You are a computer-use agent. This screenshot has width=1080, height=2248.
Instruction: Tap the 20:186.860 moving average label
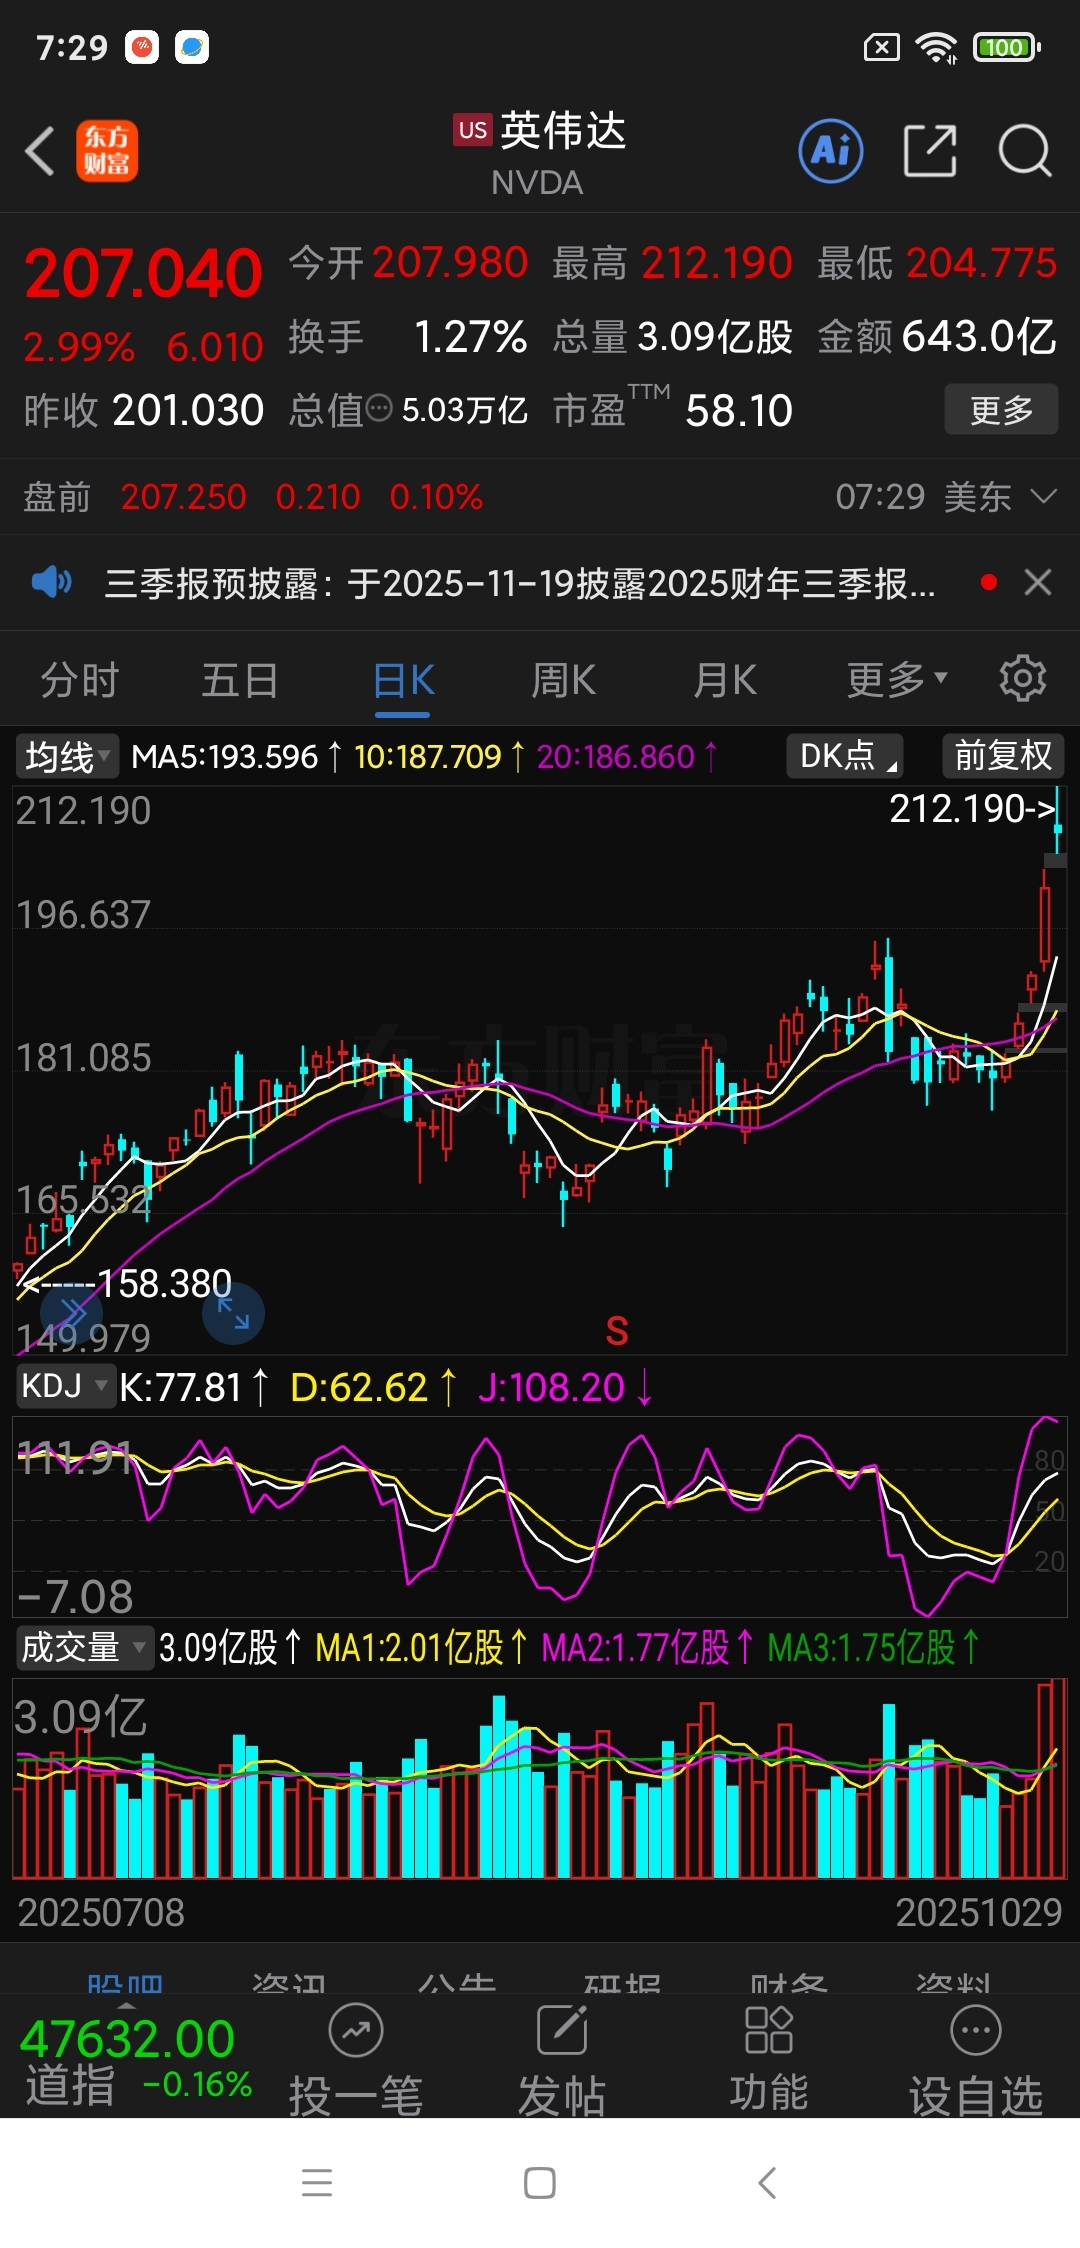[627, 756]
